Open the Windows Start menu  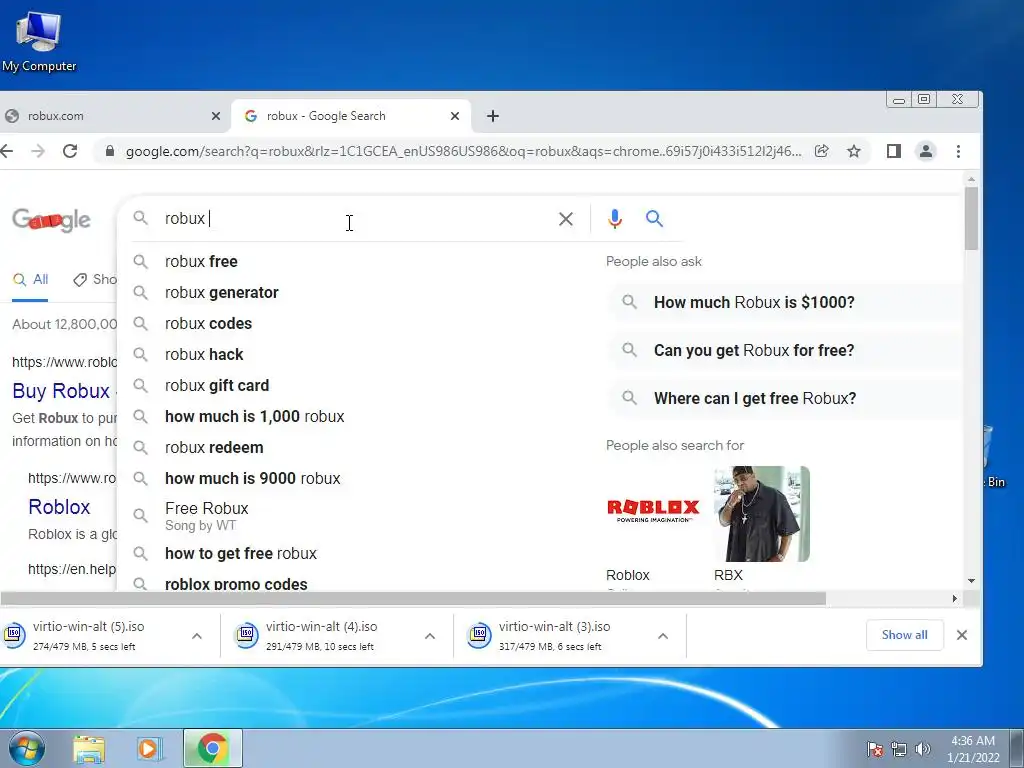pyautogui.click(x=26, y=748)
